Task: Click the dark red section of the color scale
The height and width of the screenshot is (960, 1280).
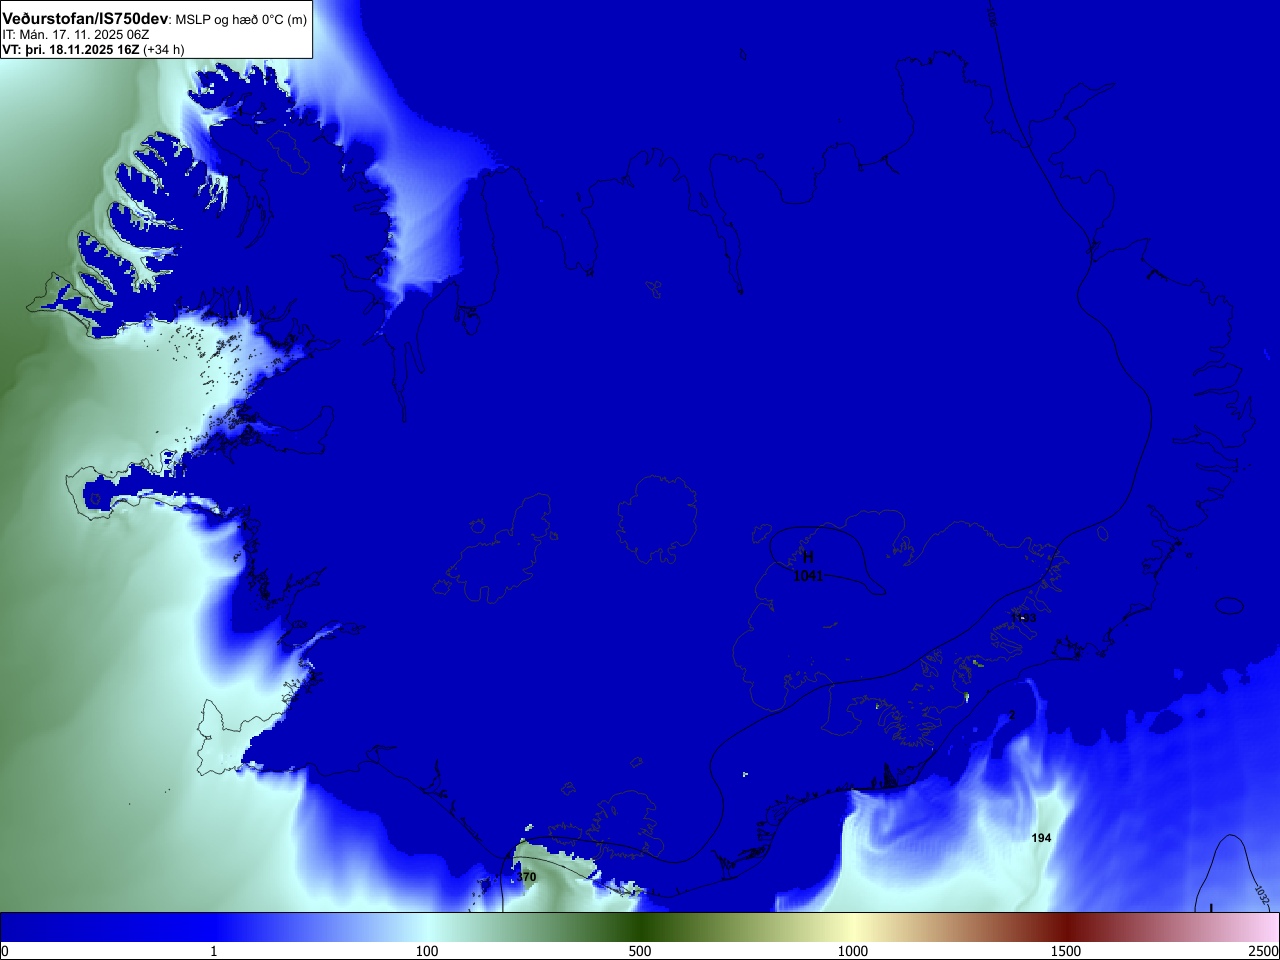Action: coord(1066,927)
